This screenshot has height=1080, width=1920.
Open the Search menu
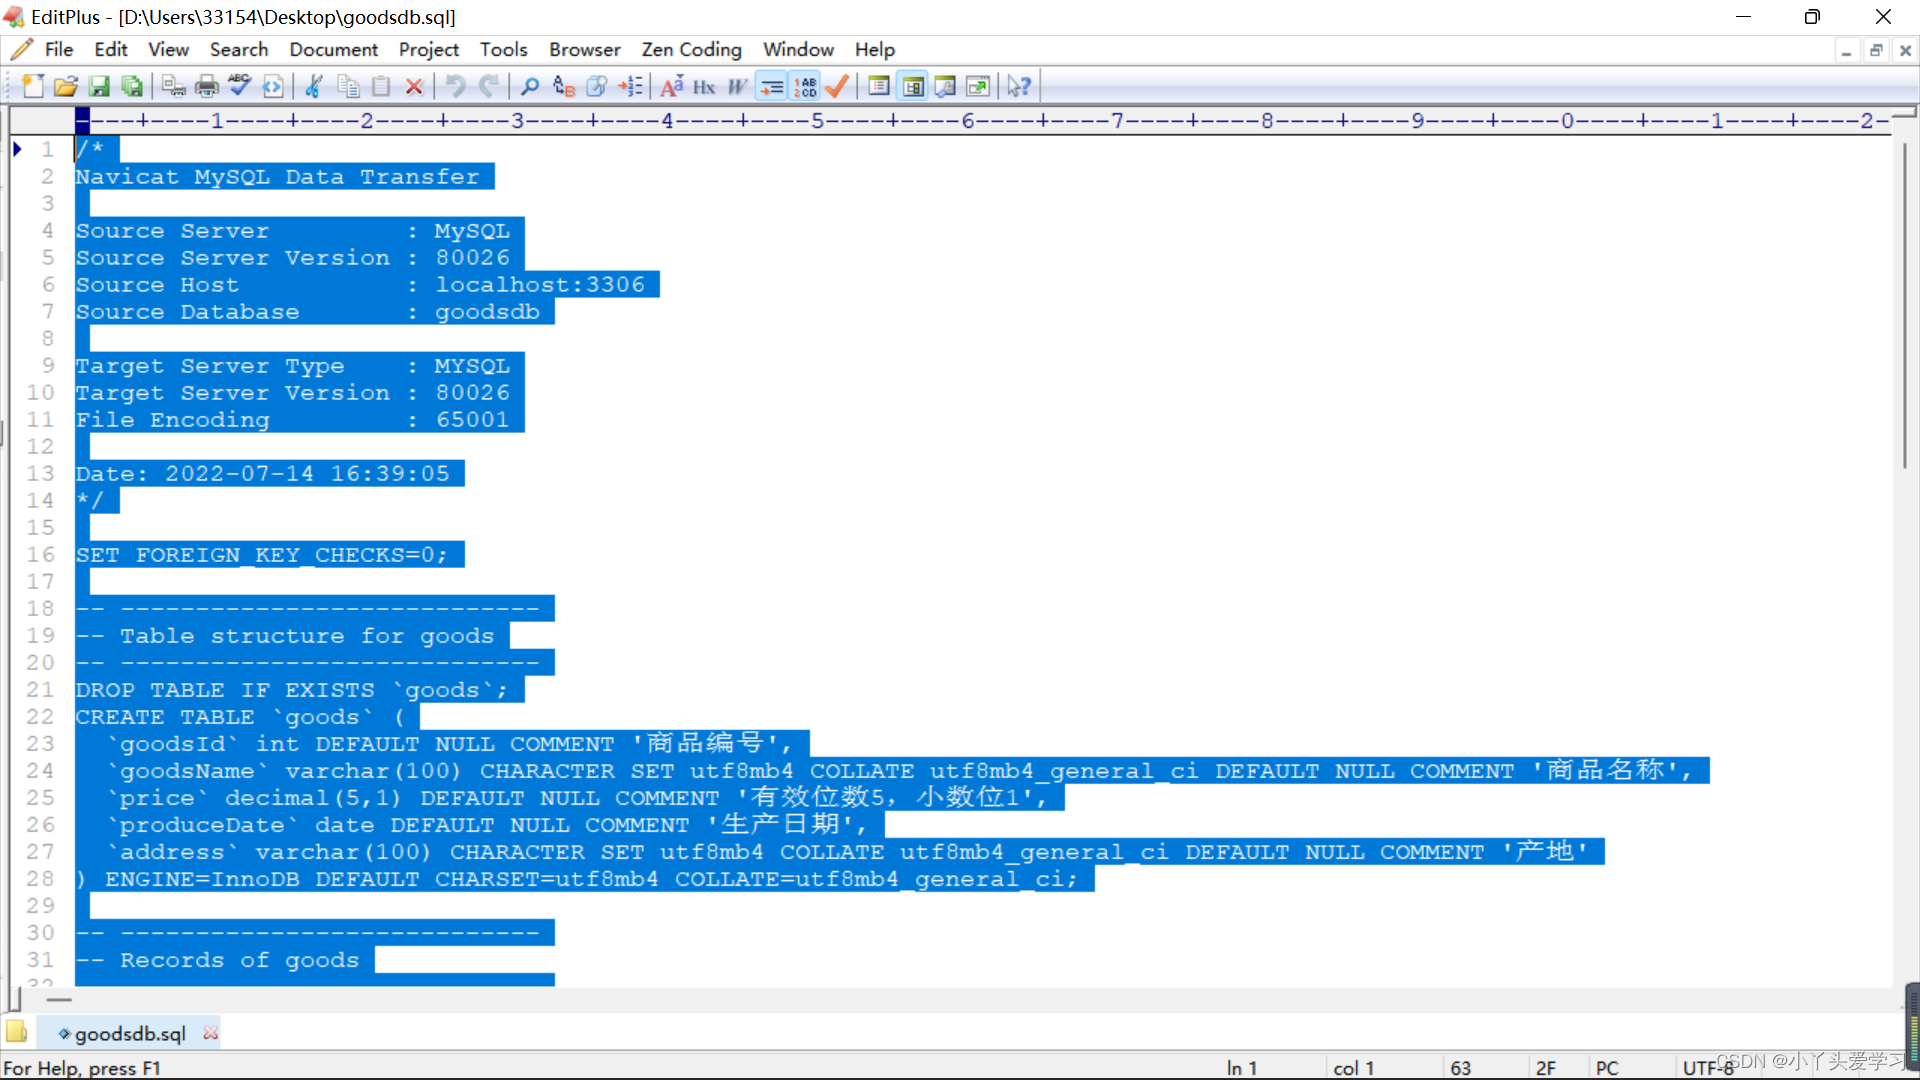click(237, 49)
